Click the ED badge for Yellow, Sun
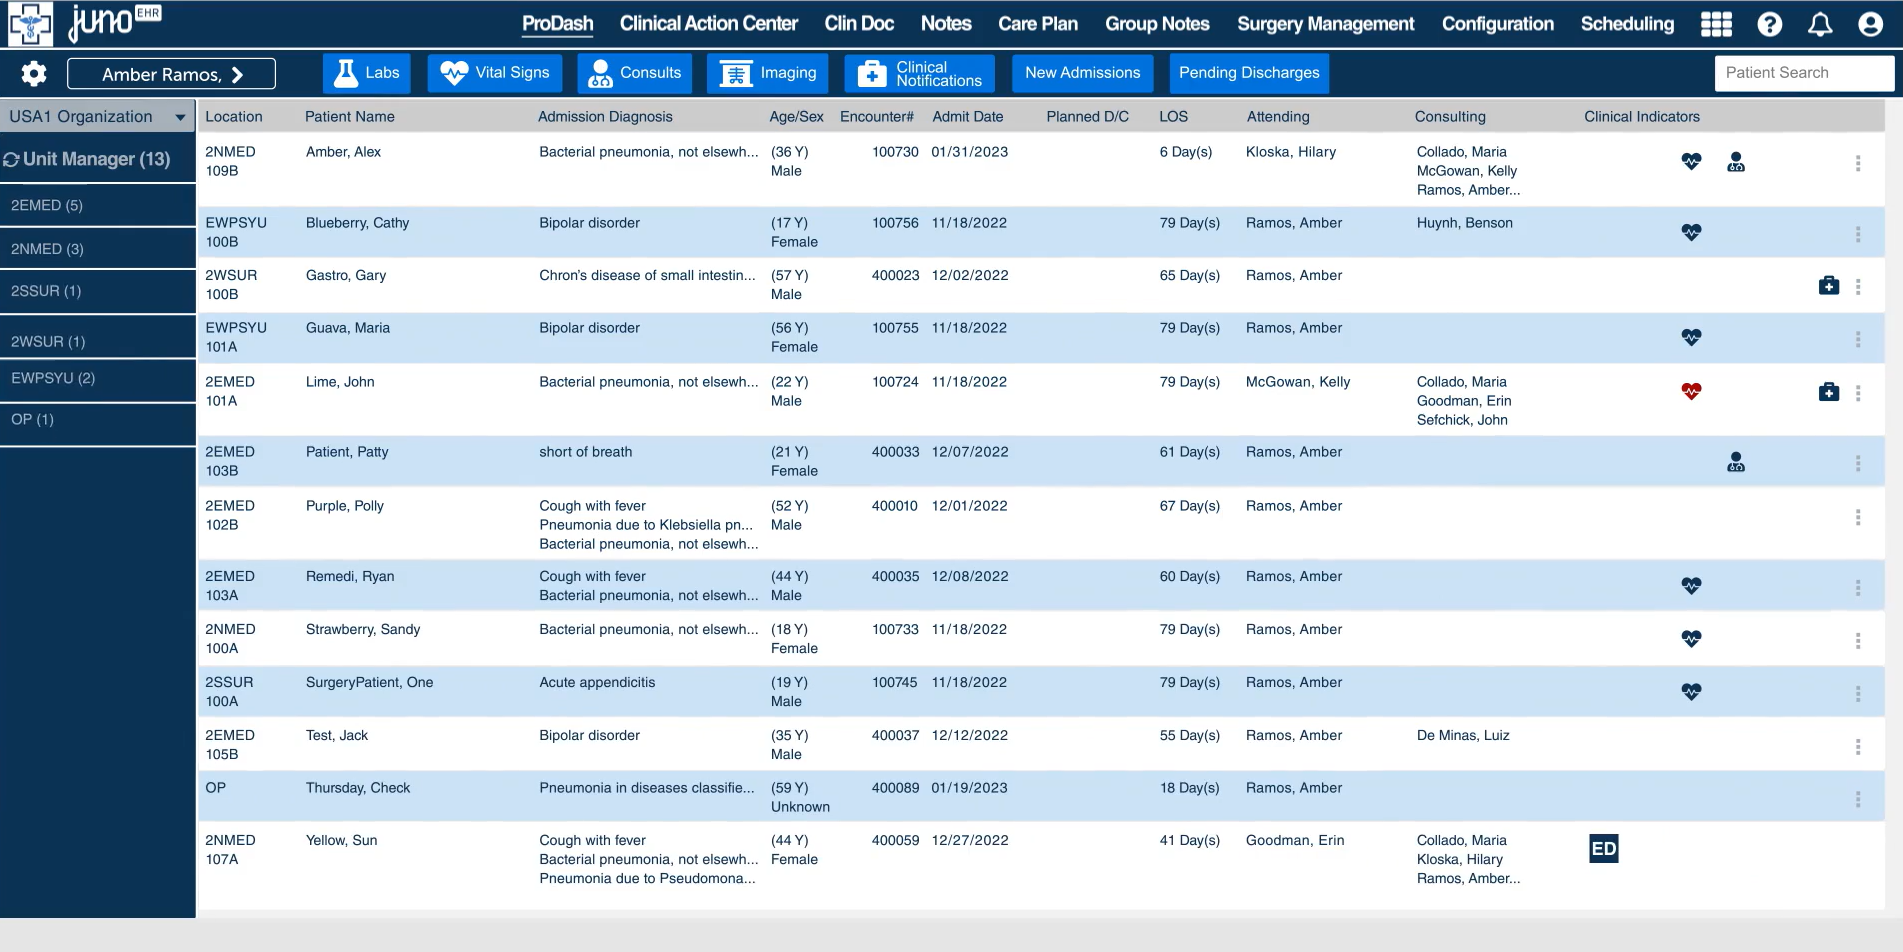1903x952 pixels. 1603,847
